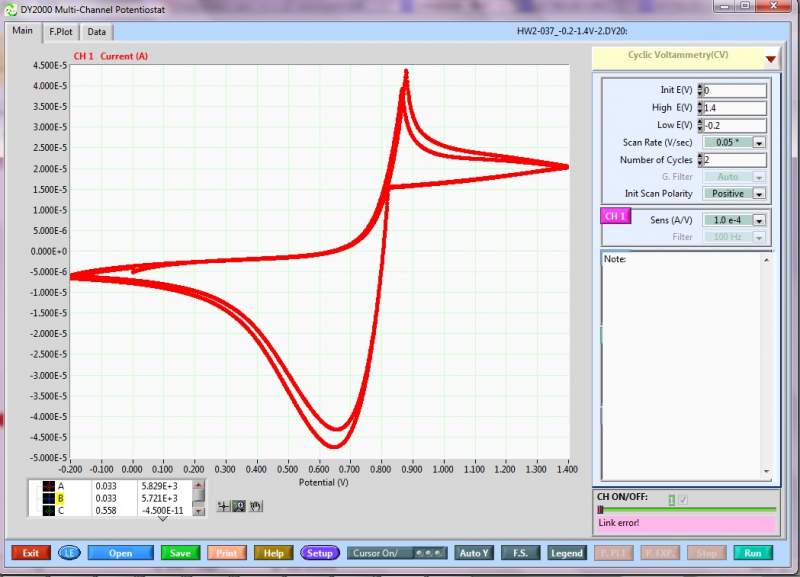Toggle the channel 1 on/off checkbox
The width and height of the screenshot is (800, 577).
pos(684,500)
